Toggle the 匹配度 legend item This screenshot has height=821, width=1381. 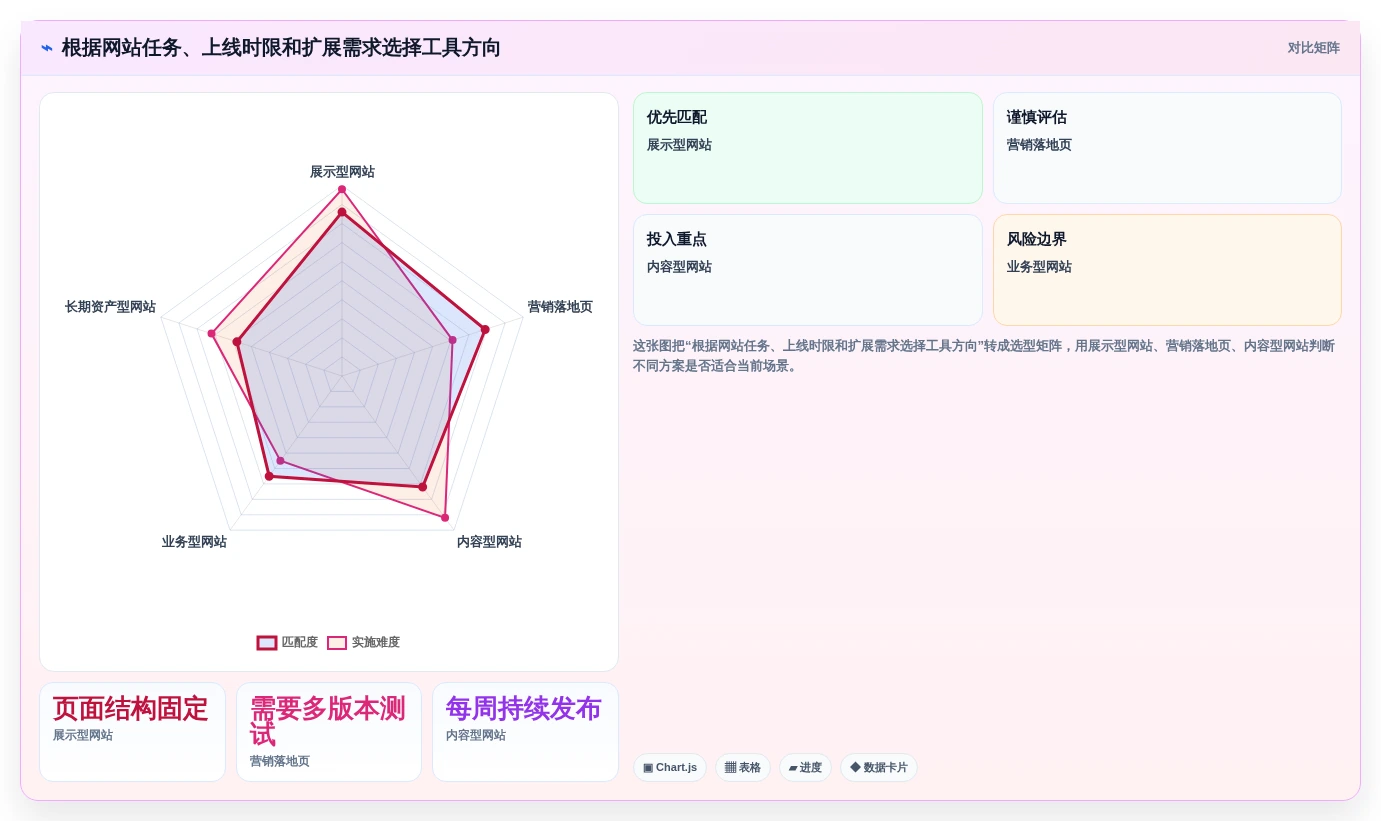pyautogui.click(x=287, y=642)
